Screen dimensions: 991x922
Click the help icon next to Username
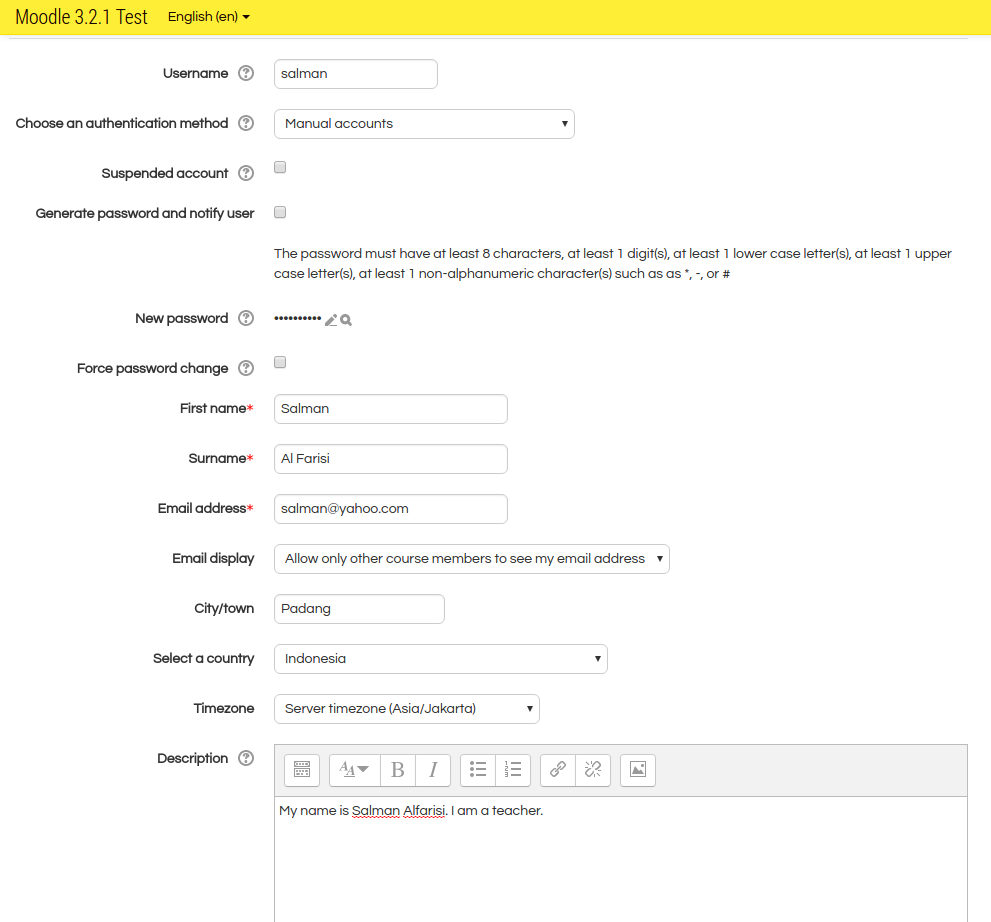coord(246,74)
